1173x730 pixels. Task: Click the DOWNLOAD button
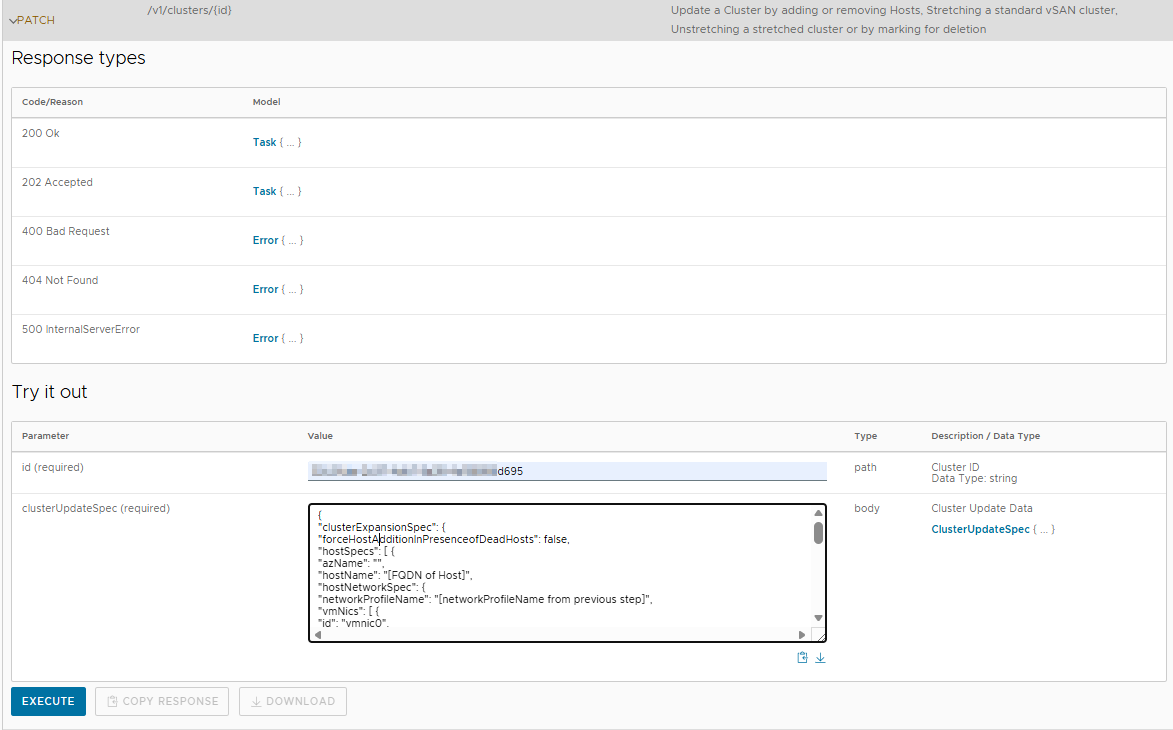pyautogui.click(x=293, y=702)
